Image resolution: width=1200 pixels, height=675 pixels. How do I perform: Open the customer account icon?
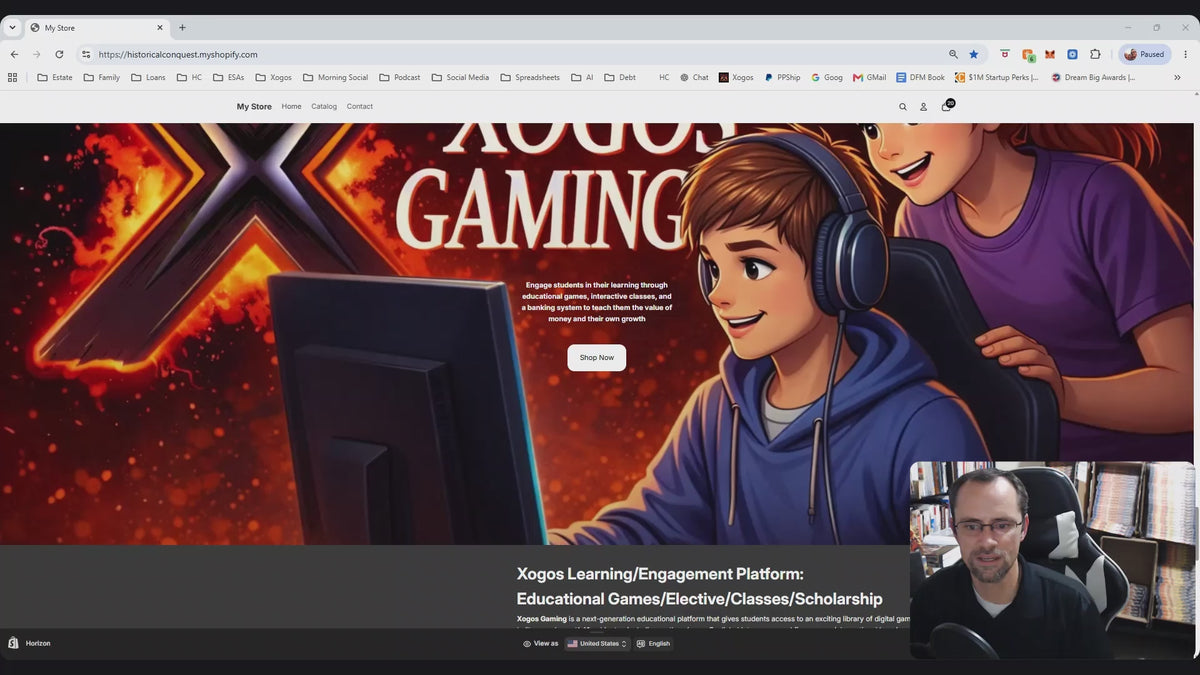click(x=923, y=107)
